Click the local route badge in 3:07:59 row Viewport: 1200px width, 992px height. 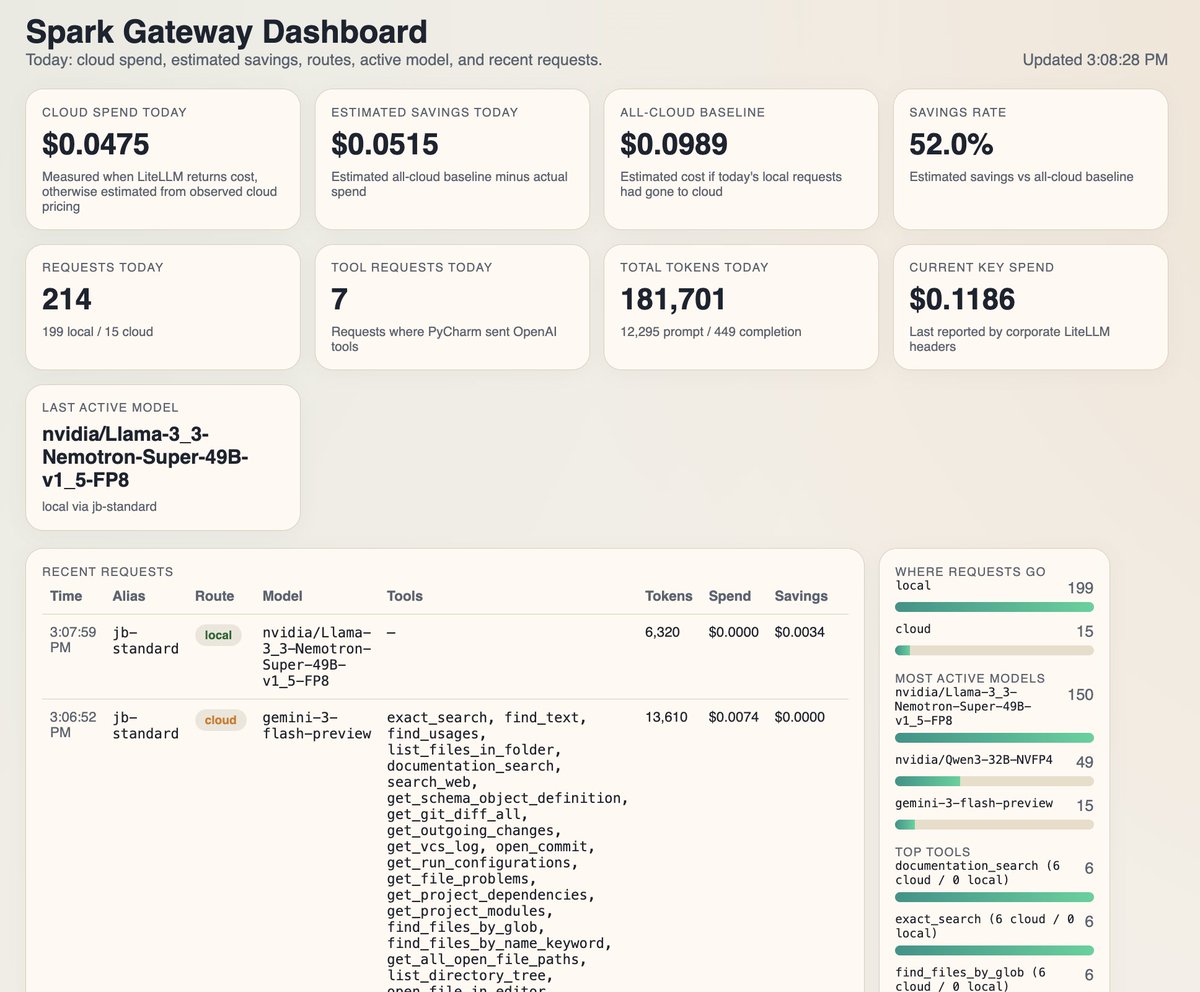[x=218, y=635]
